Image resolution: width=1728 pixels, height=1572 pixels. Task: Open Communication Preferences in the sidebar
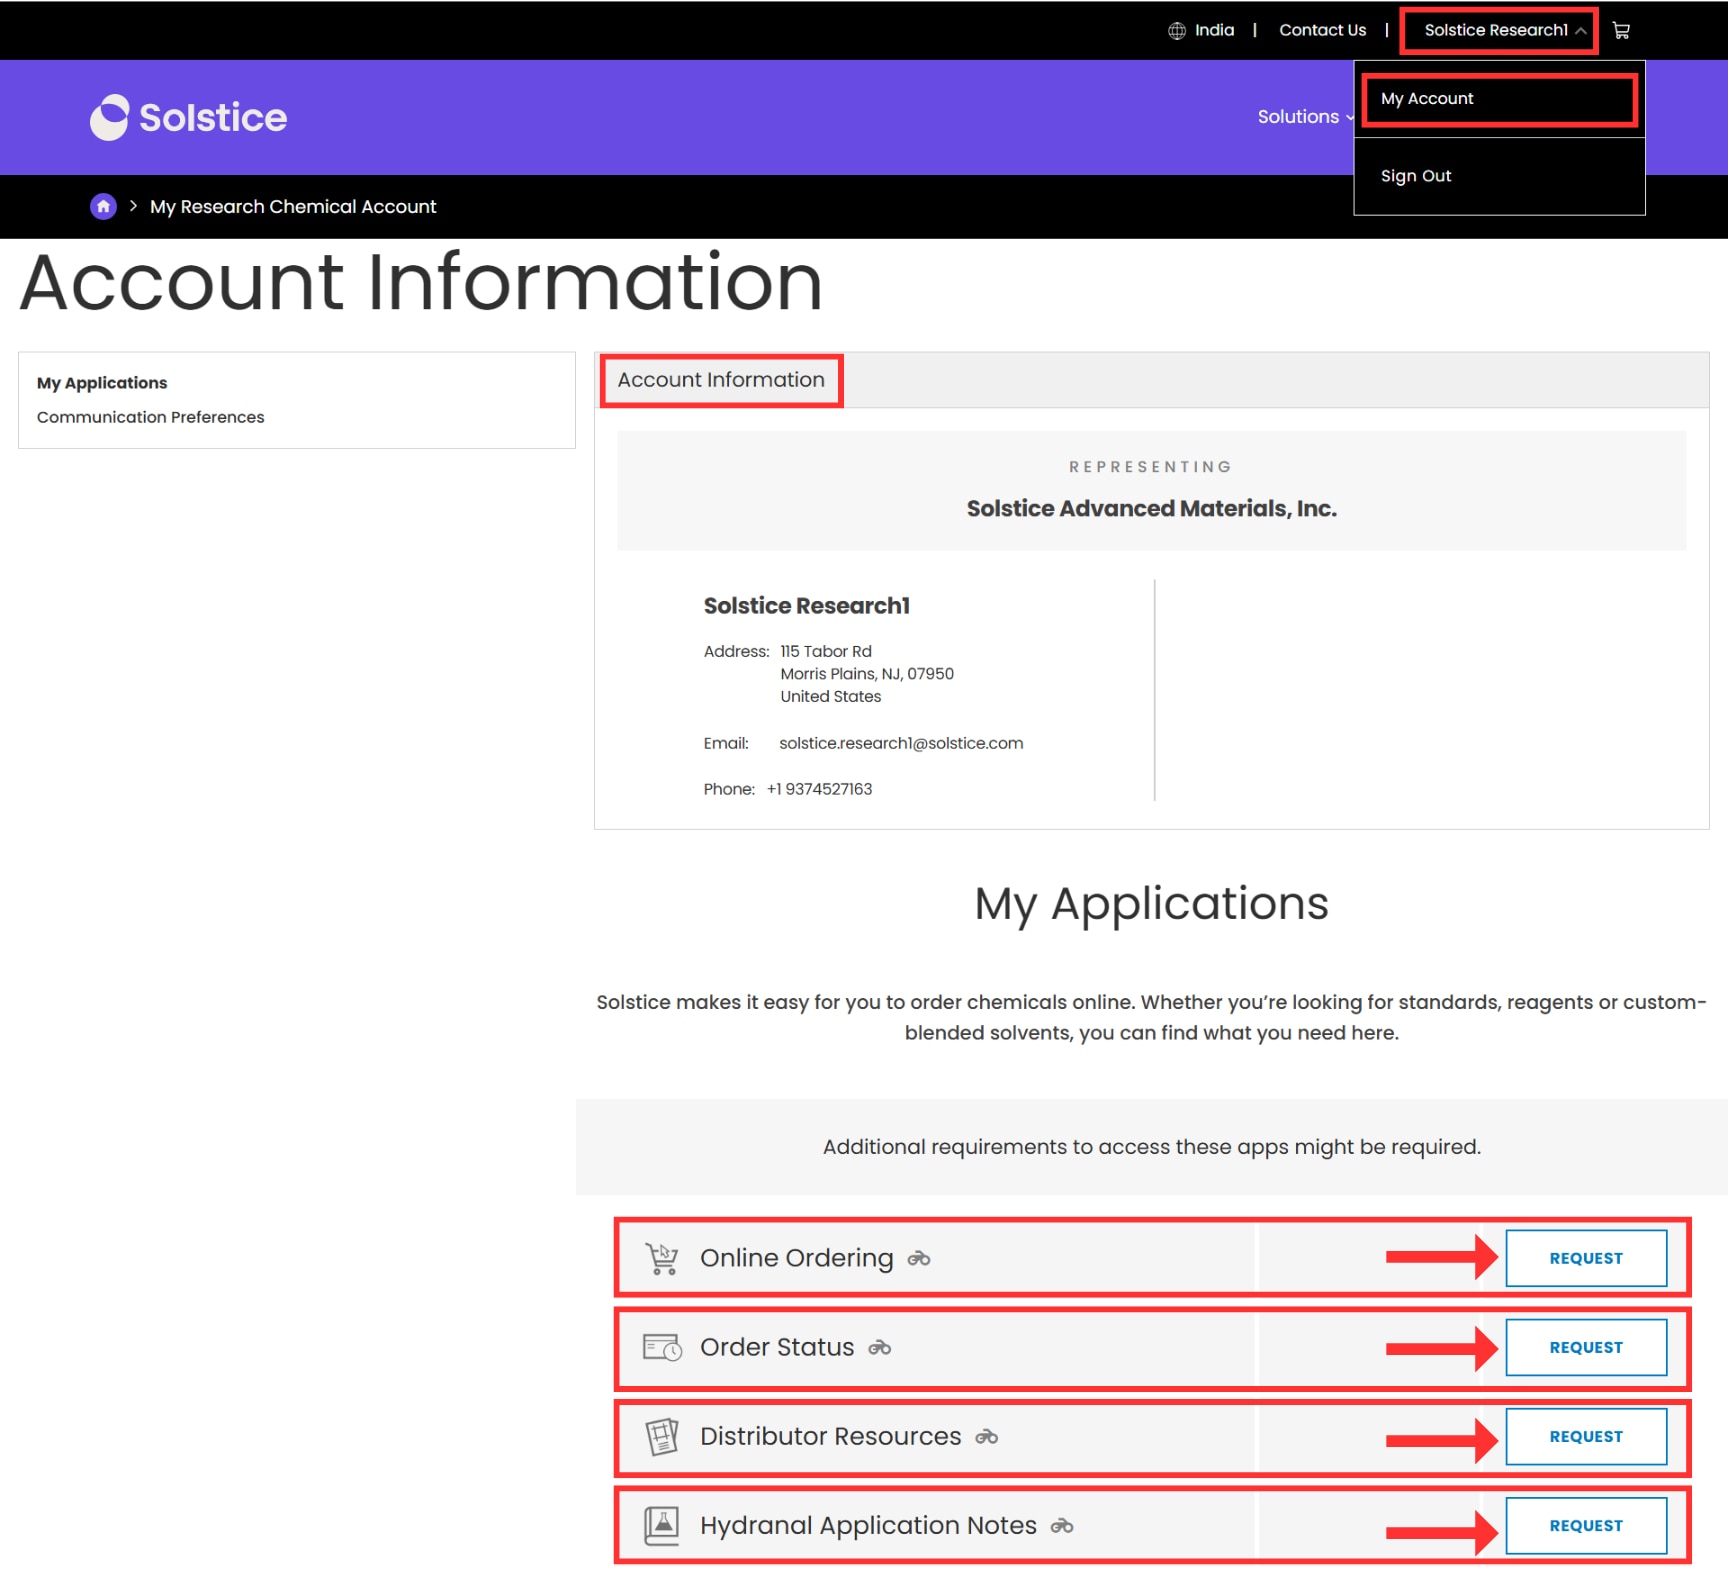pyautogui.click(x=151, y=417)
